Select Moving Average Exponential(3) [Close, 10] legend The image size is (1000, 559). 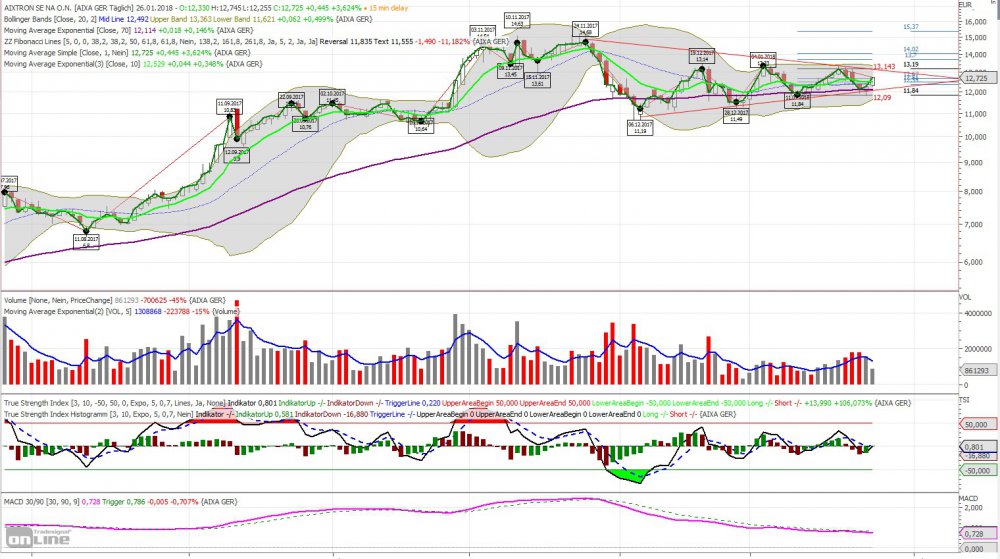tap(133, 64)
